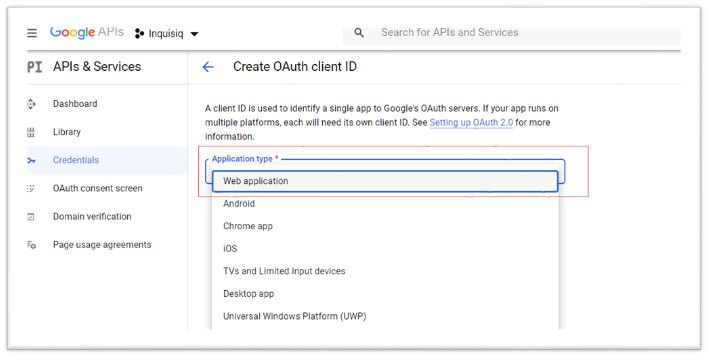Click the Domain verification checkbox icon
The image size is (710, 360).
point(31,217)
